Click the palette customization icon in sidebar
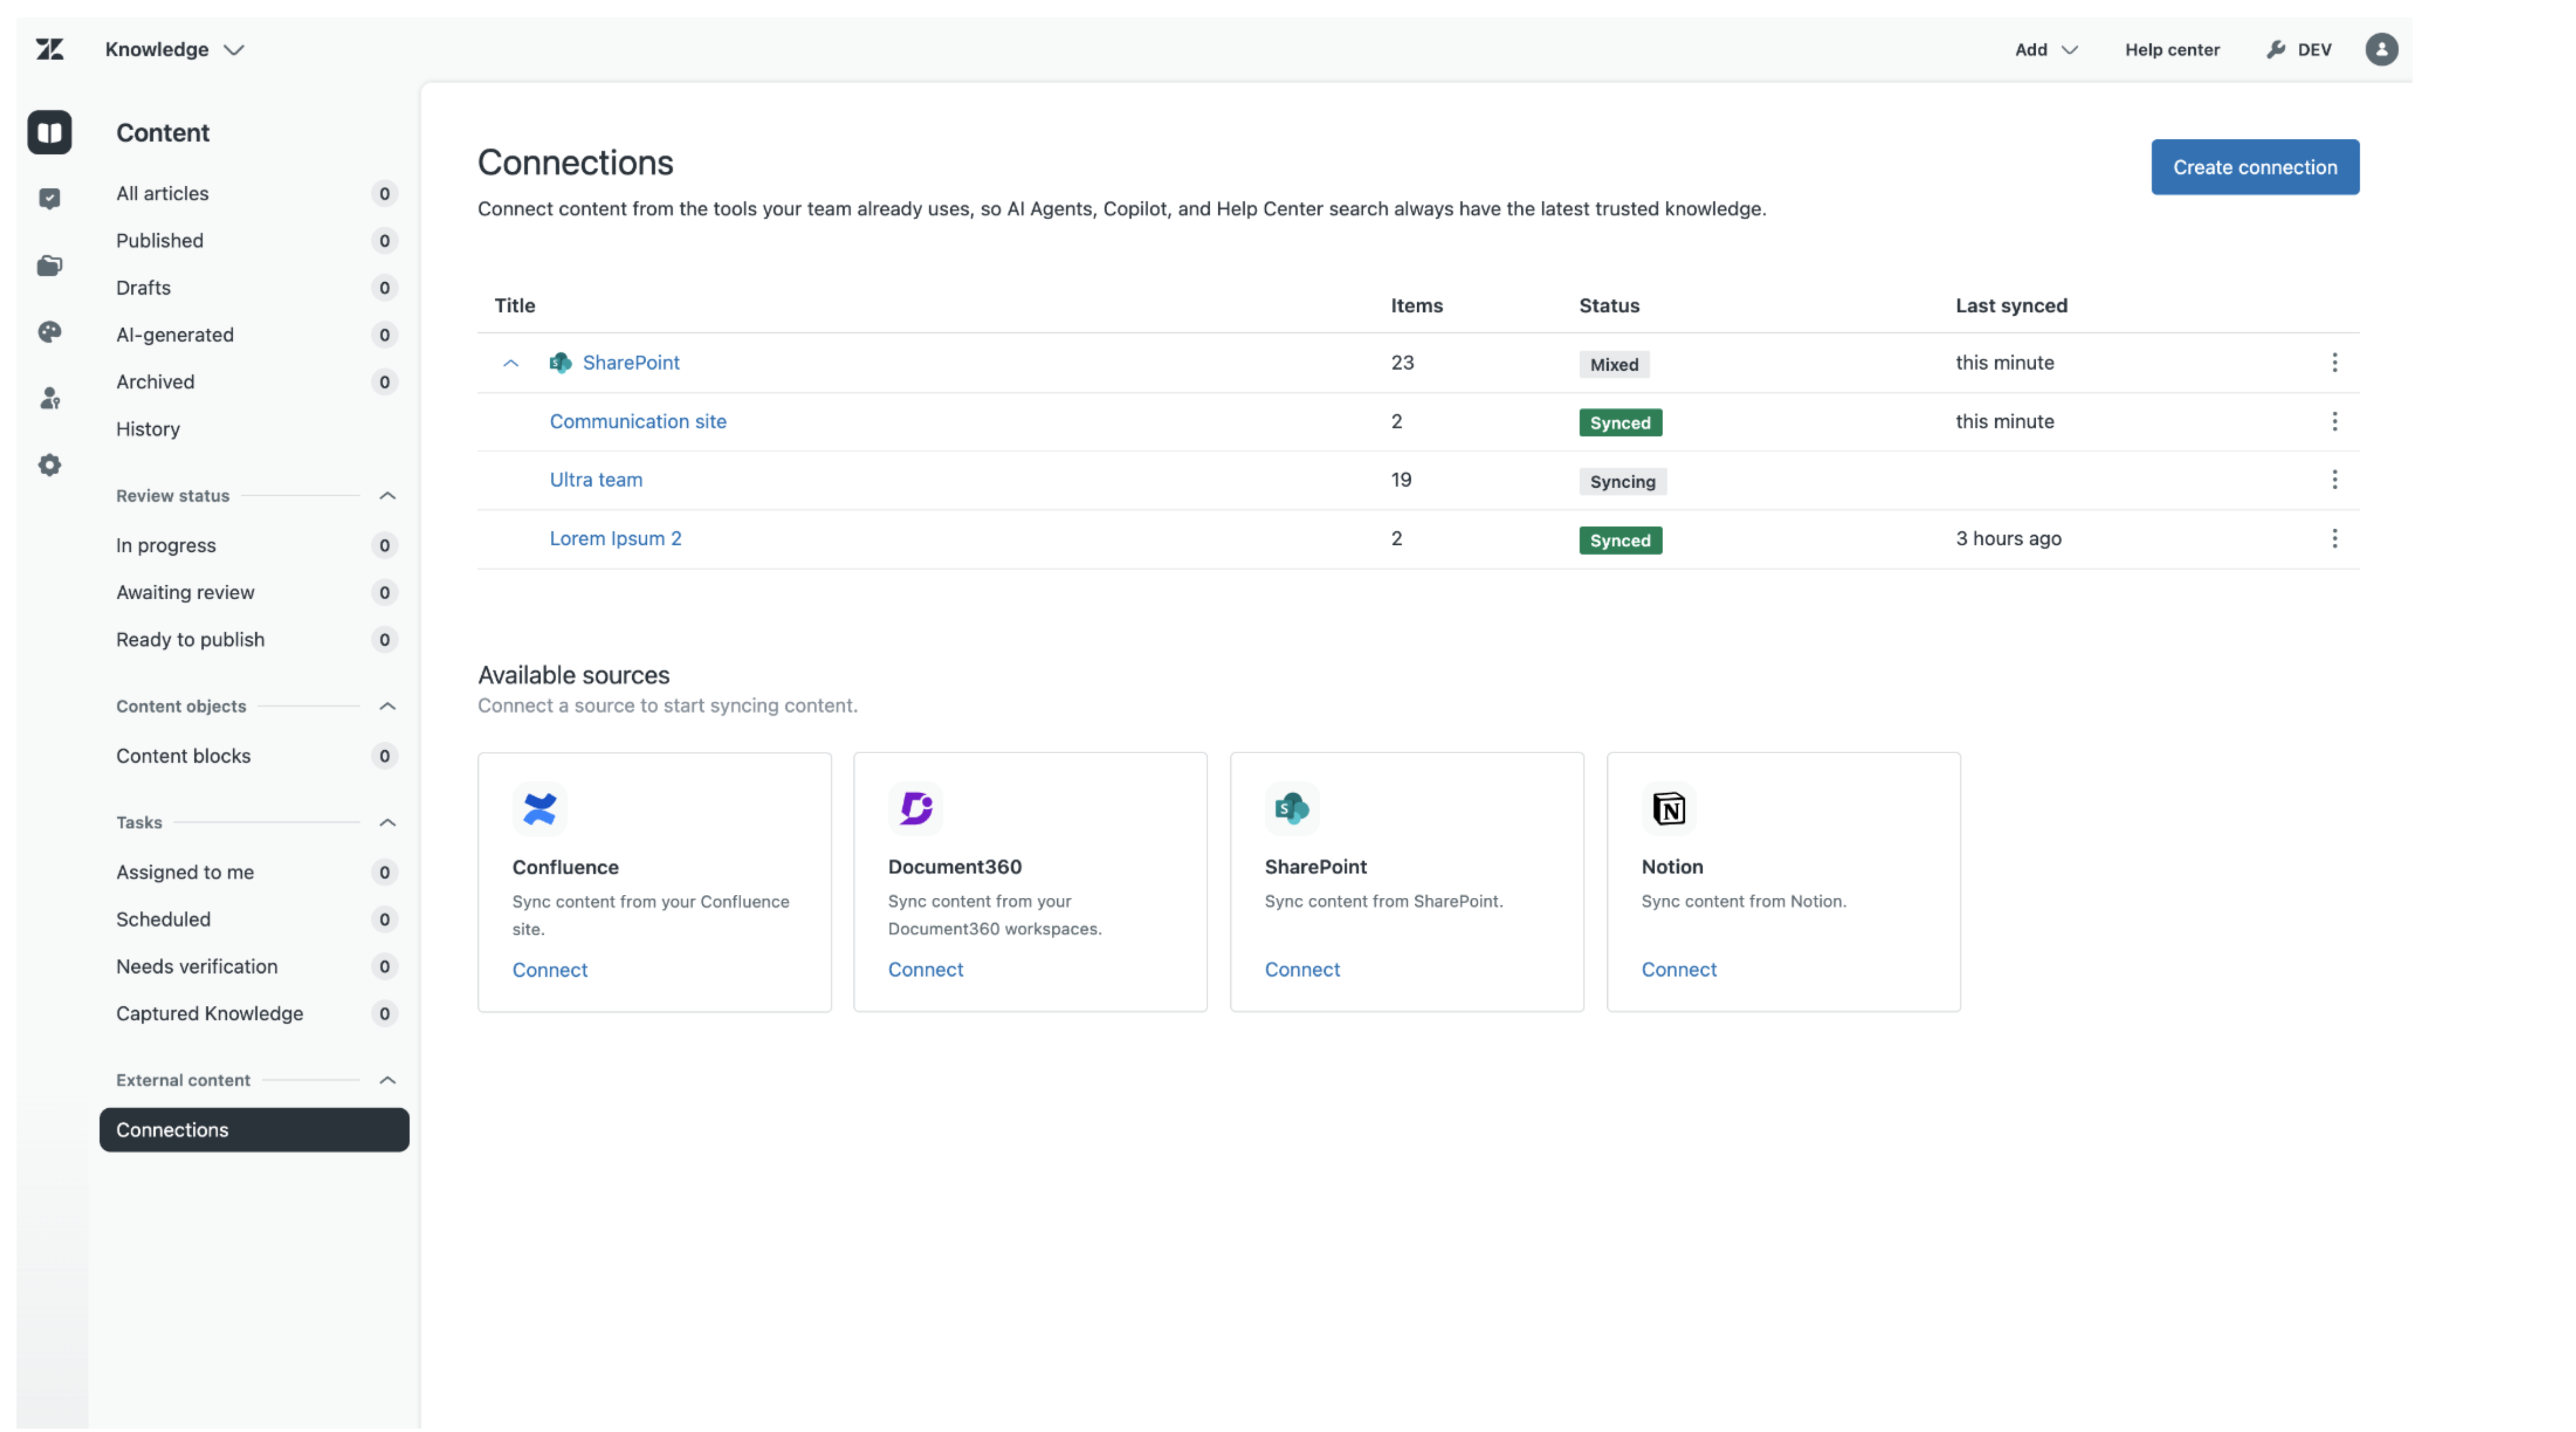Screen dimensions: 2576x1432 point(50,332)
